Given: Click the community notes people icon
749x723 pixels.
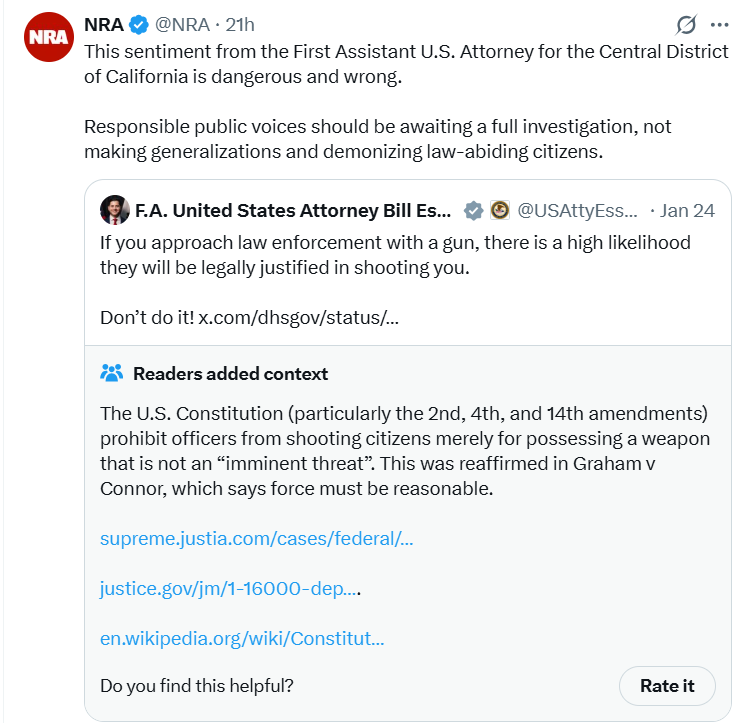Looking at the screenshot, I should pos(112,374).
